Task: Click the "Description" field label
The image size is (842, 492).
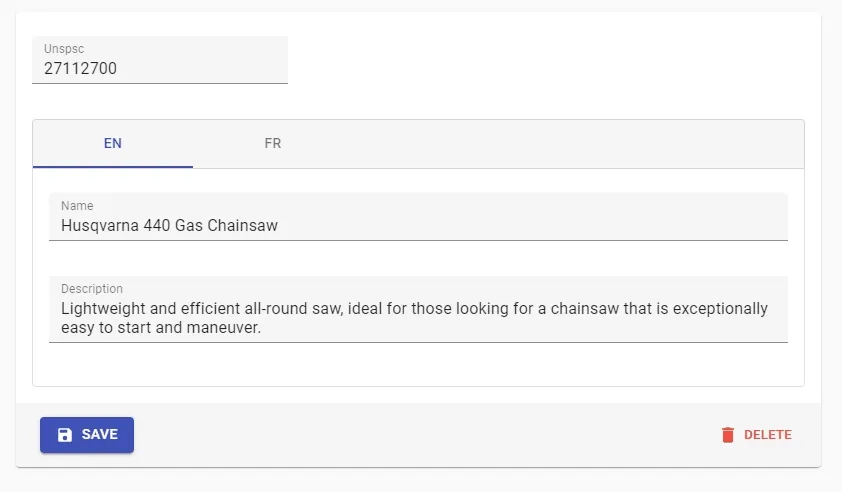Action: pyautogui.click(x=92, y=289)
